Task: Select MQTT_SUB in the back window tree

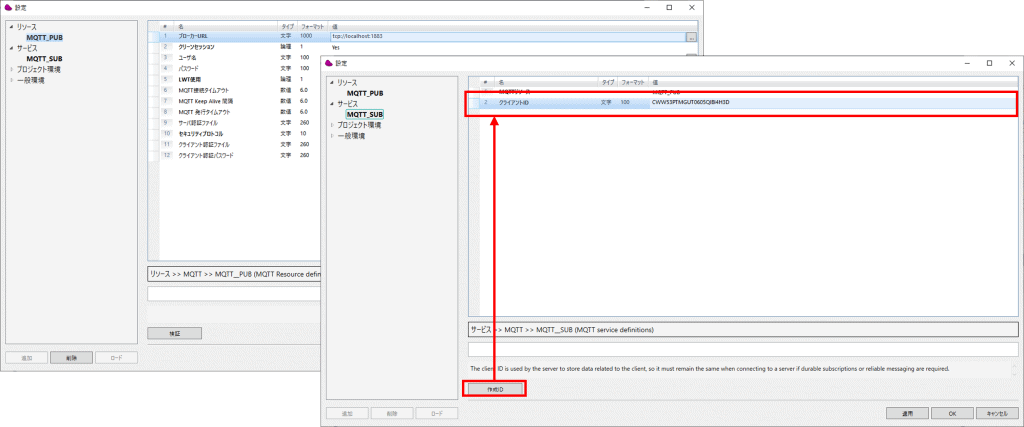Action: pyautogui.click(x=46, y=58)
